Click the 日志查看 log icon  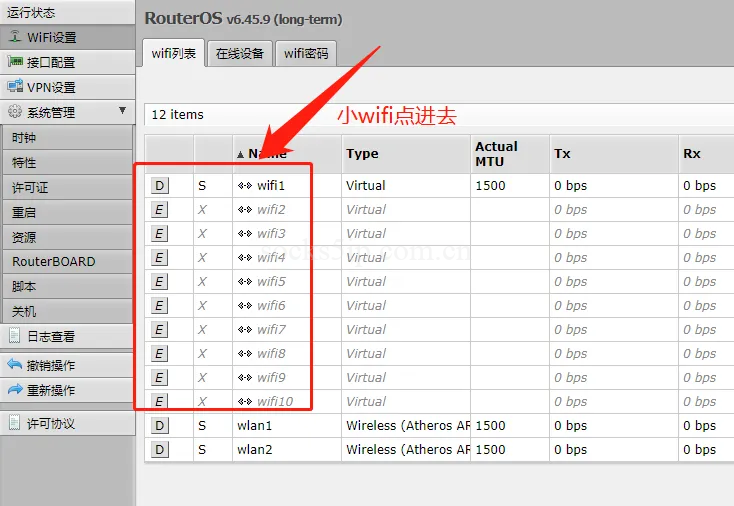[x=15, y=336]
